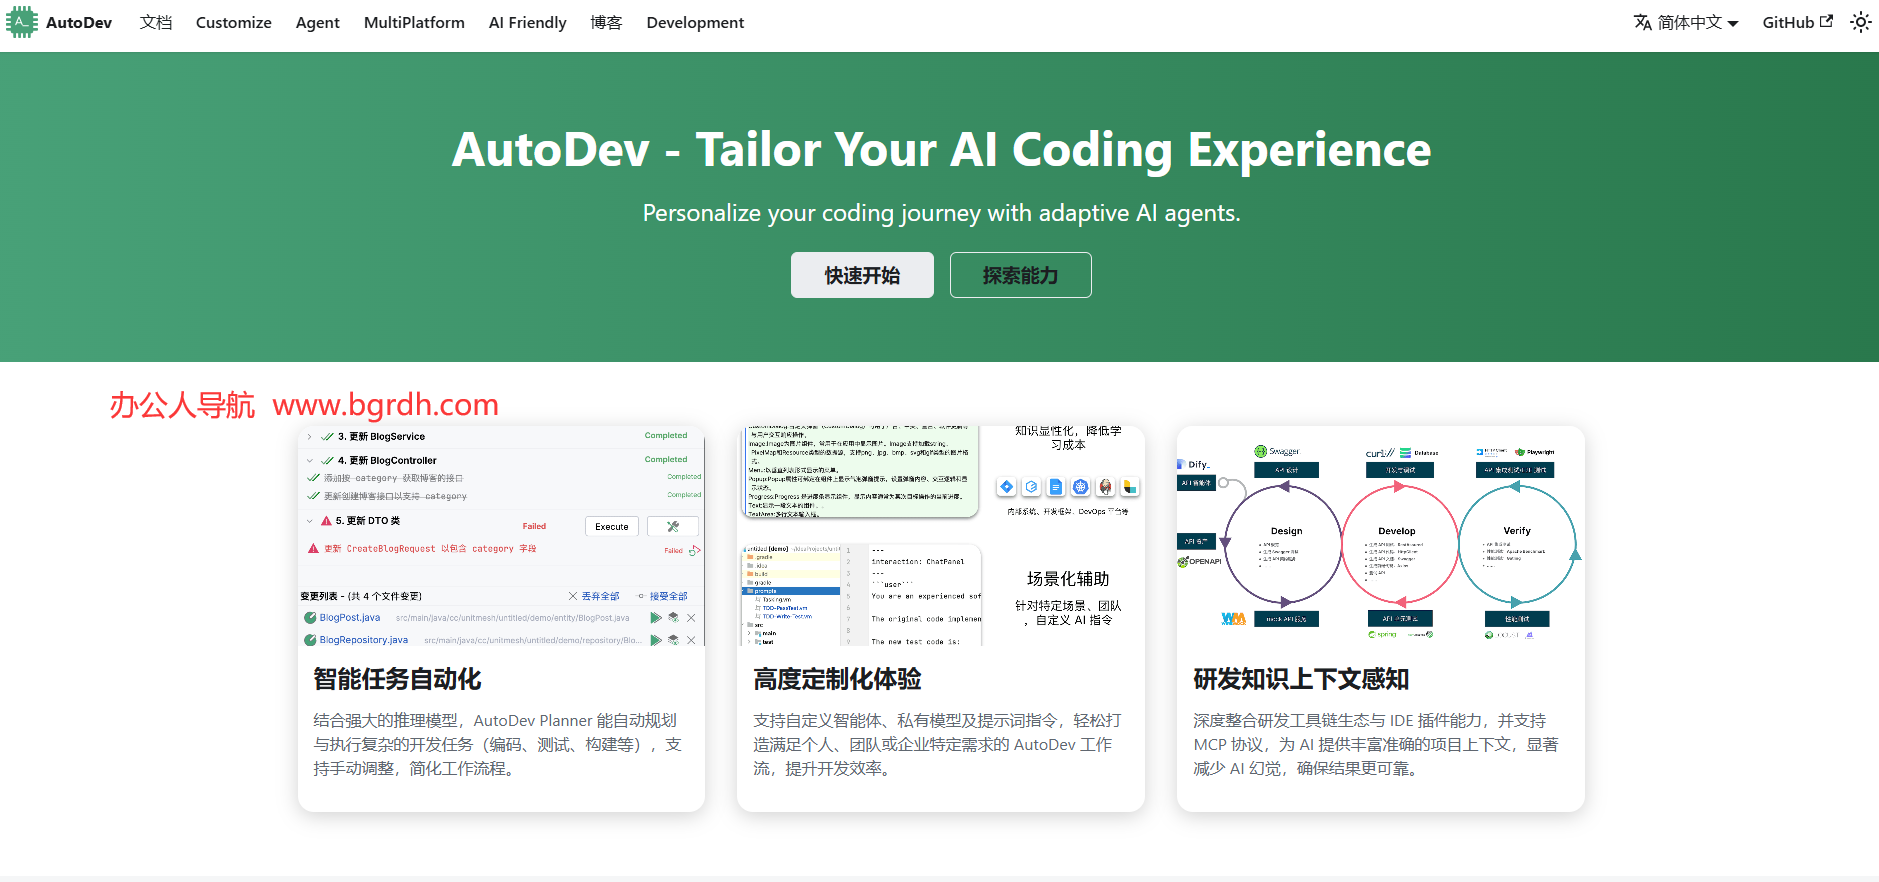Click the Verify circle in diagram
Image resolution: width=1879 pixels, height=882 pixels.
coord(1517,543)
